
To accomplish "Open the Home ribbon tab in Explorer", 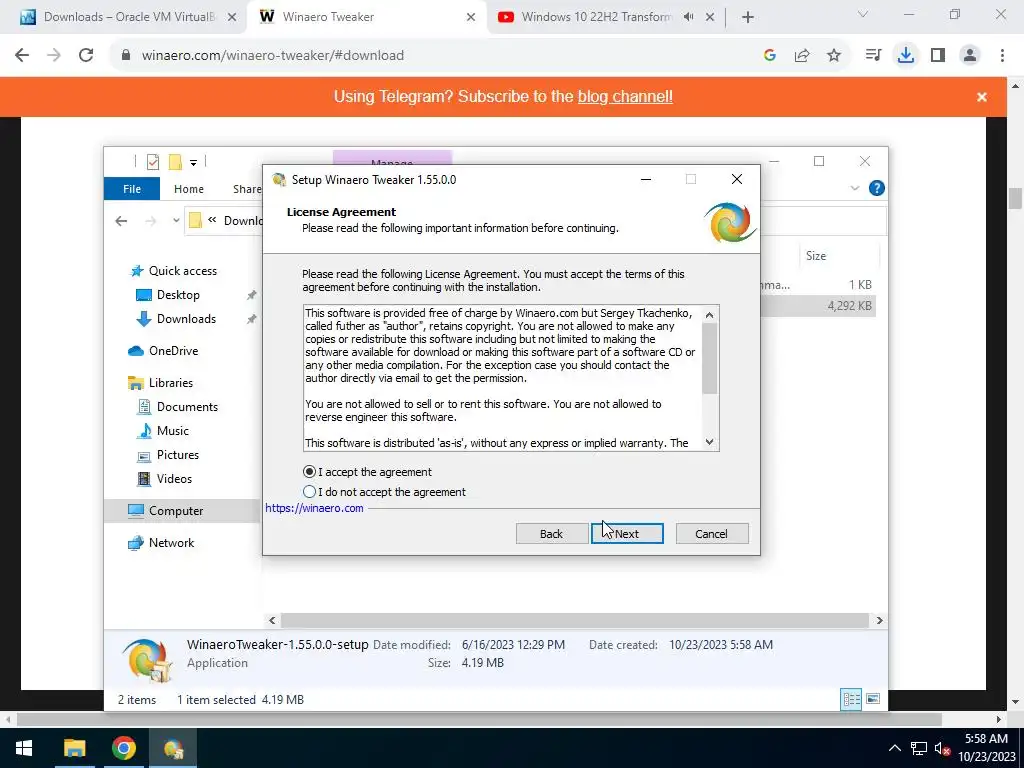I will click(x=189, y=189).
